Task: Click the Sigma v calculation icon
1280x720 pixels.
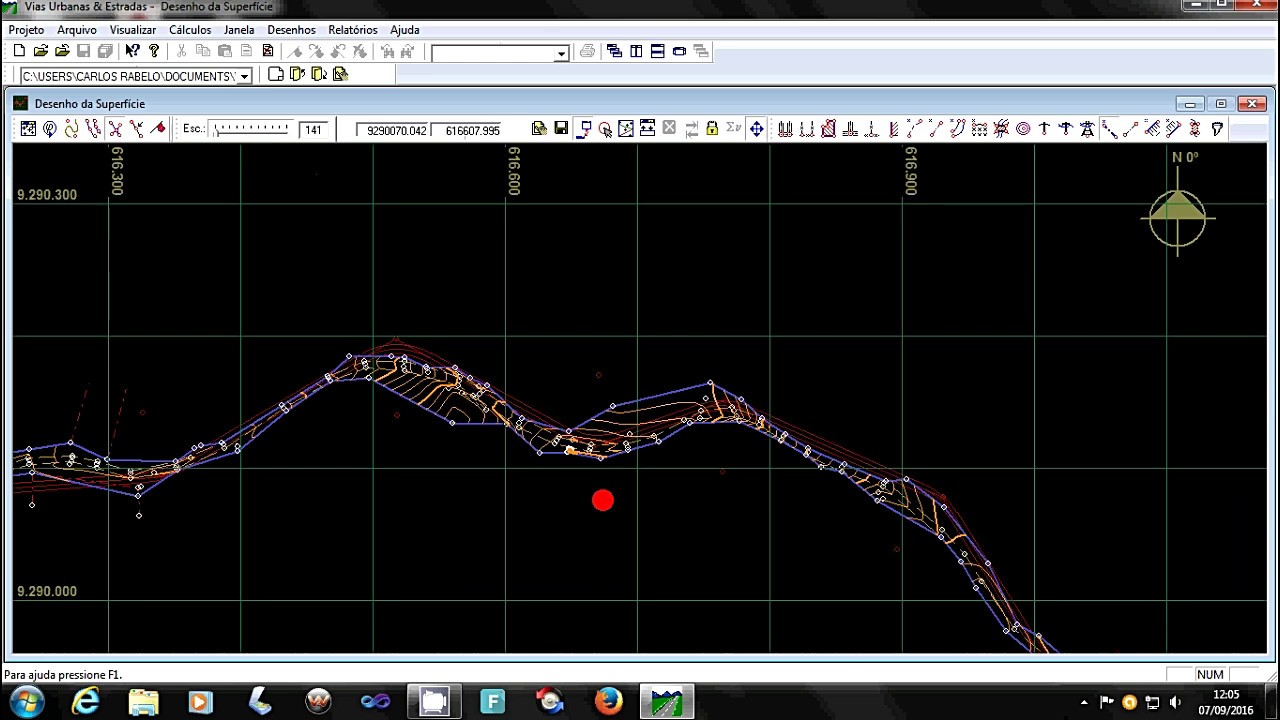Action: coord(734,129)
